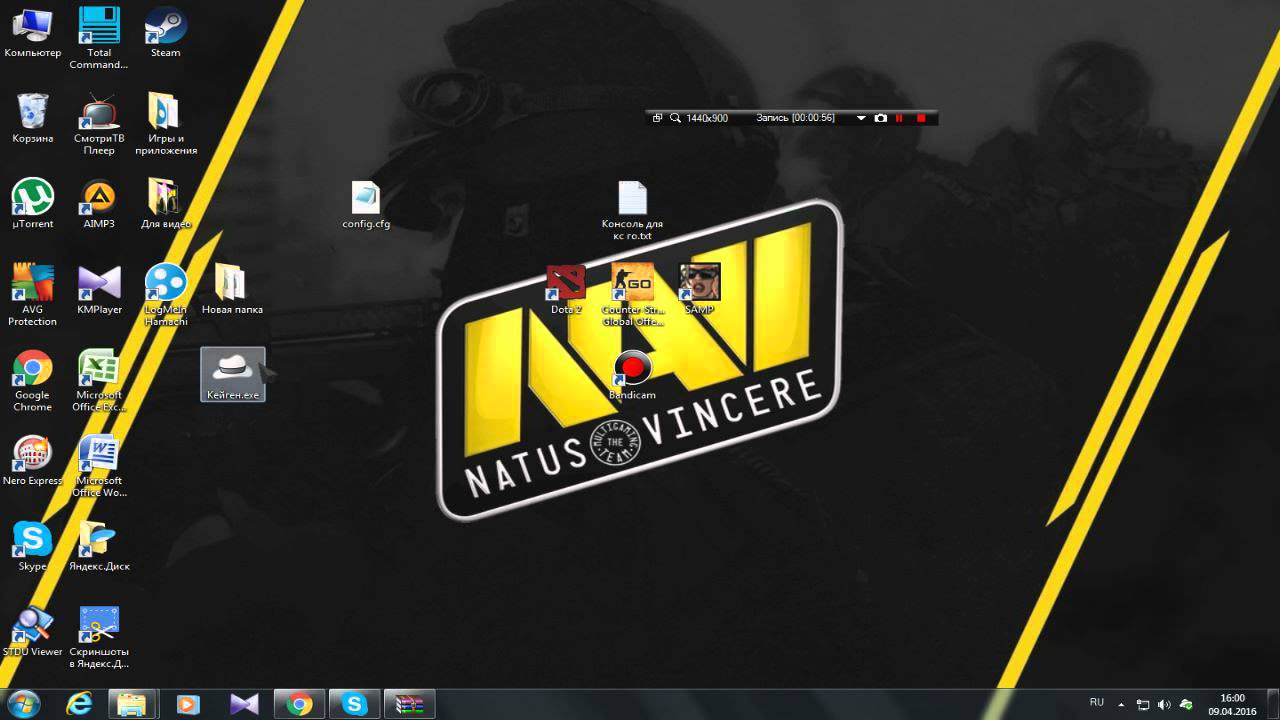Open Windows Explorer from the taskbar

(x=132, y=704)
